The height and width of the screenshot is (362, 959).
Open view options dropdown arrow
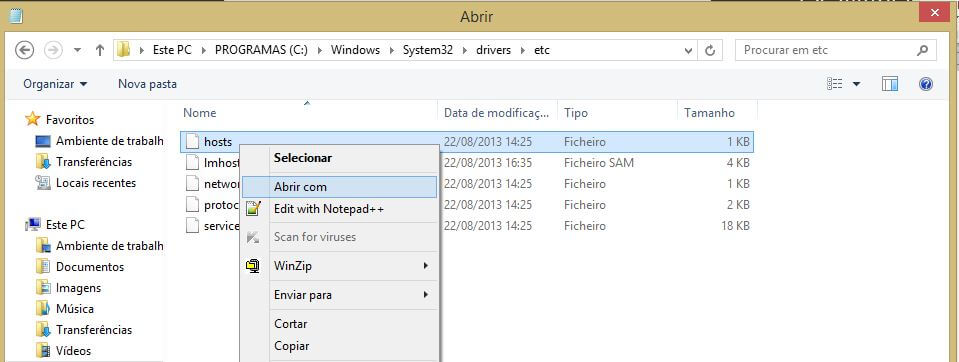856,84
